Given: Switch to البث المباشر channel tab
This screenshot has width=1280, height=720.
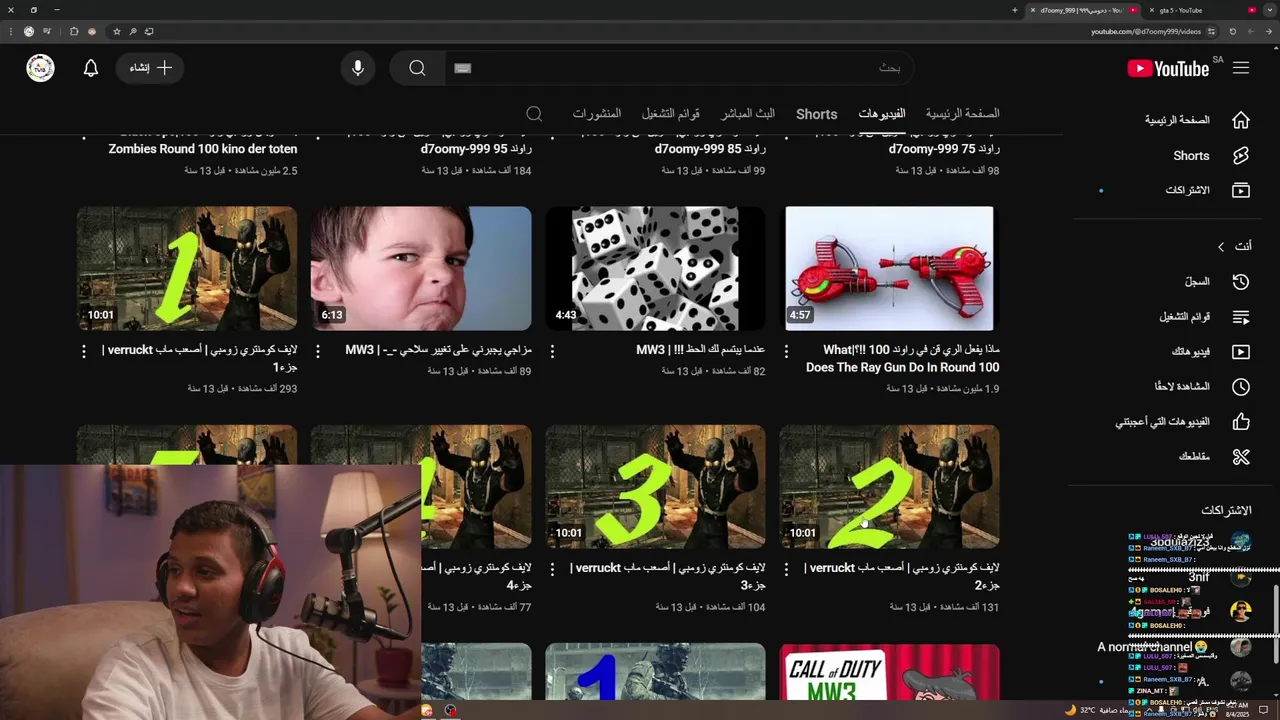Looking at the screenshot, I should point(748,114).
